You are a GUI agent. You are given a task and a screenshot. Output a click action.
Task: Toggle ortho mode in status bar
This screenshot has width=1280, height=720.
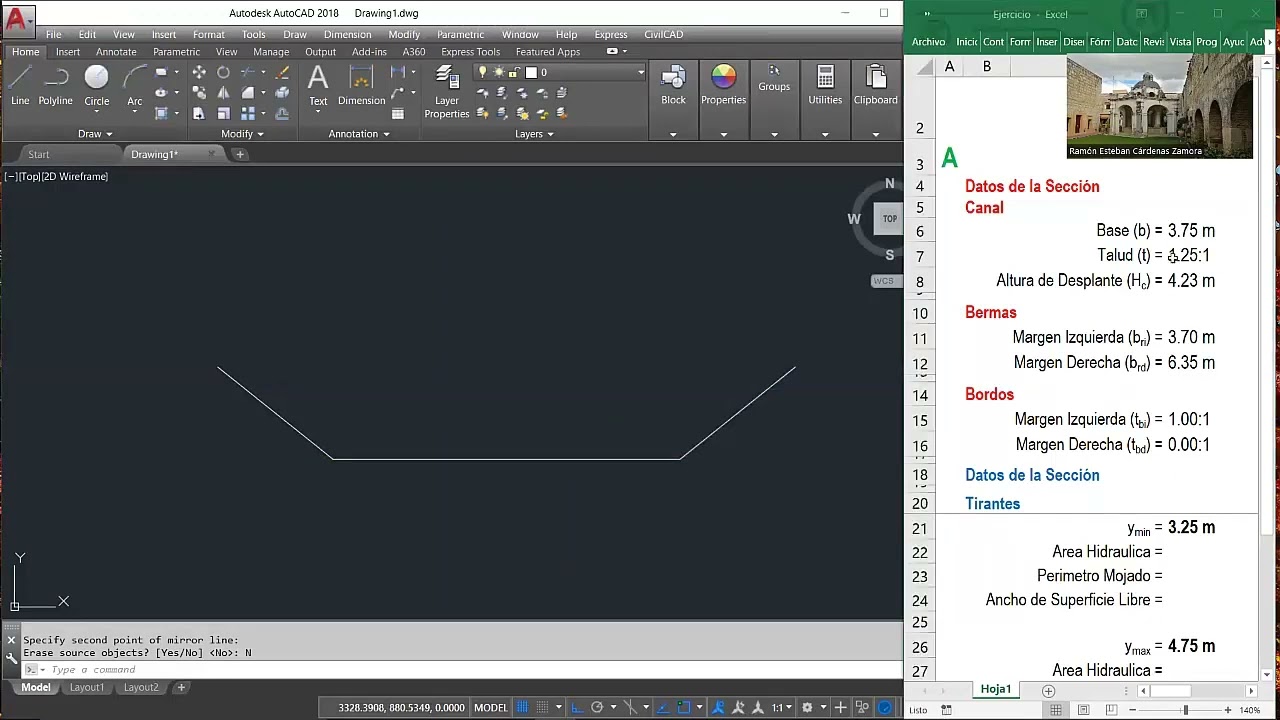[x=577, y=707]
